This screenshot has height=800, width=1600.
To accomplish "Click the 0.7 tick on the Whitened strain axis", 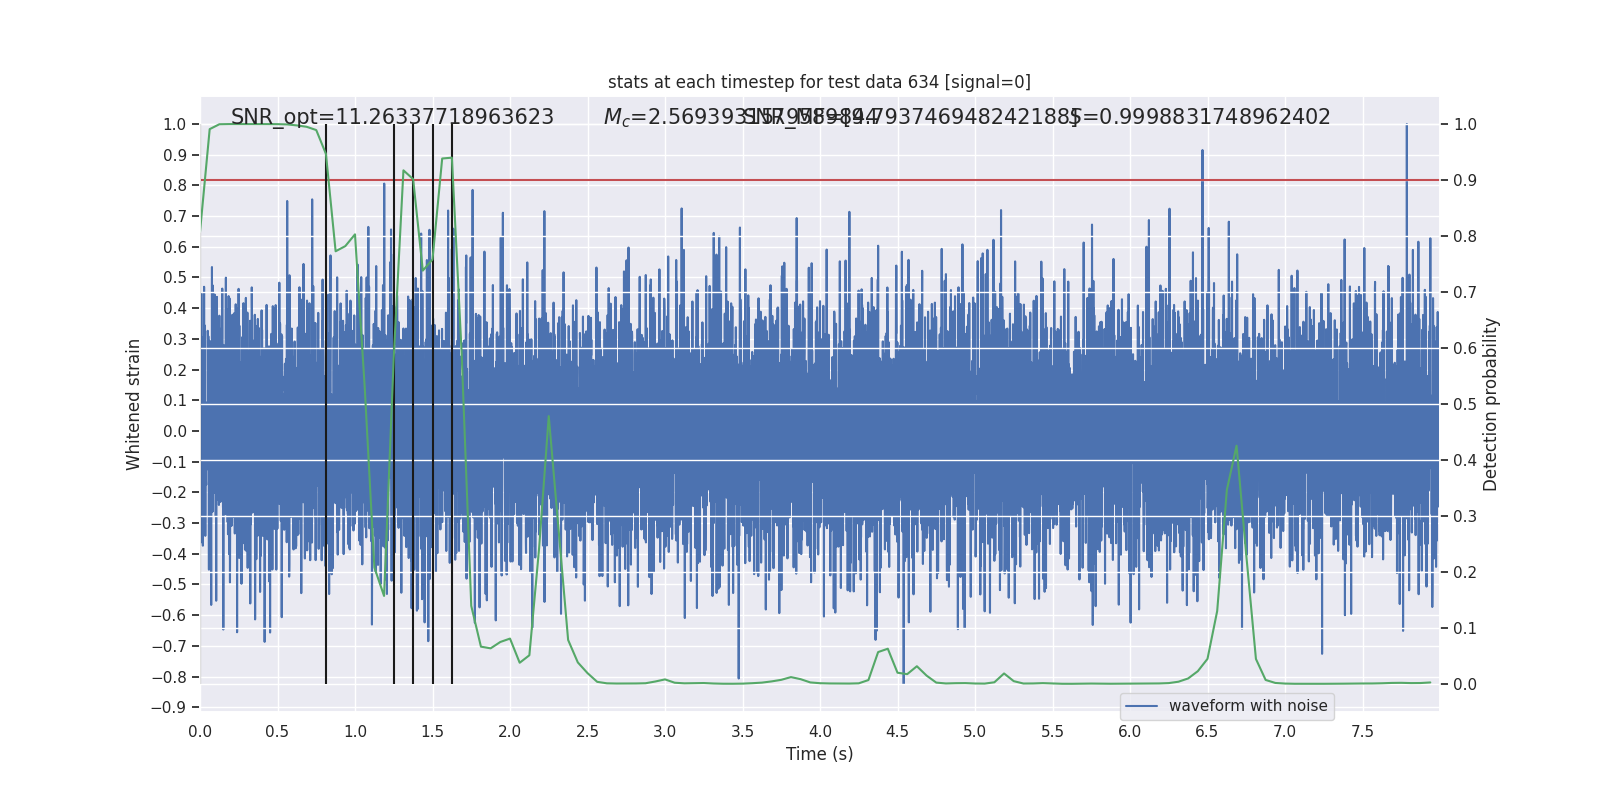I will pyautogui.click(x=175, y=216).
